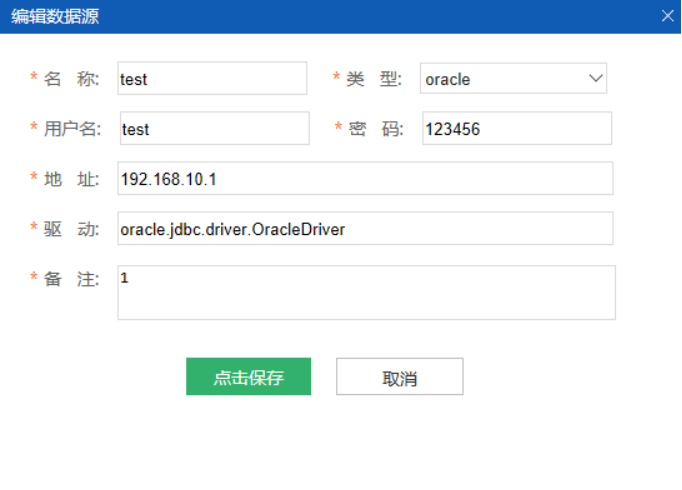Image resolution: width=682 pixels, height=490 pixels.
Task: Click the 编辑数据源 dialog title text
Action: tap(55, 16)
